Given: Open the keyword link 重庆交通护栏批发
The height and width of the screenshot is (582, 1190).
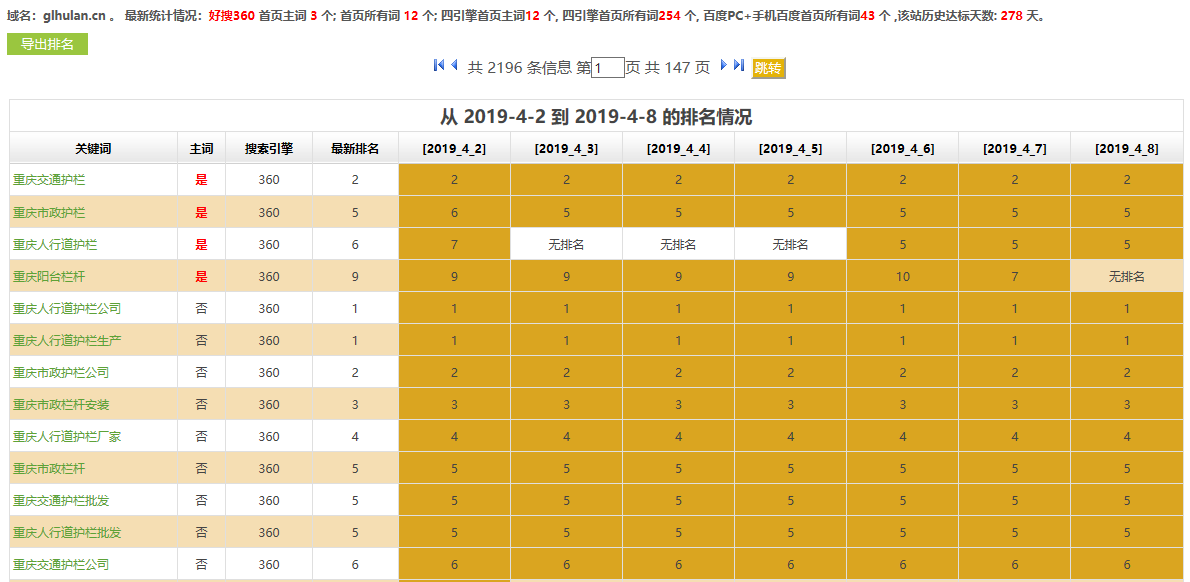Looking at the screenshot, I should coord(59,500).
